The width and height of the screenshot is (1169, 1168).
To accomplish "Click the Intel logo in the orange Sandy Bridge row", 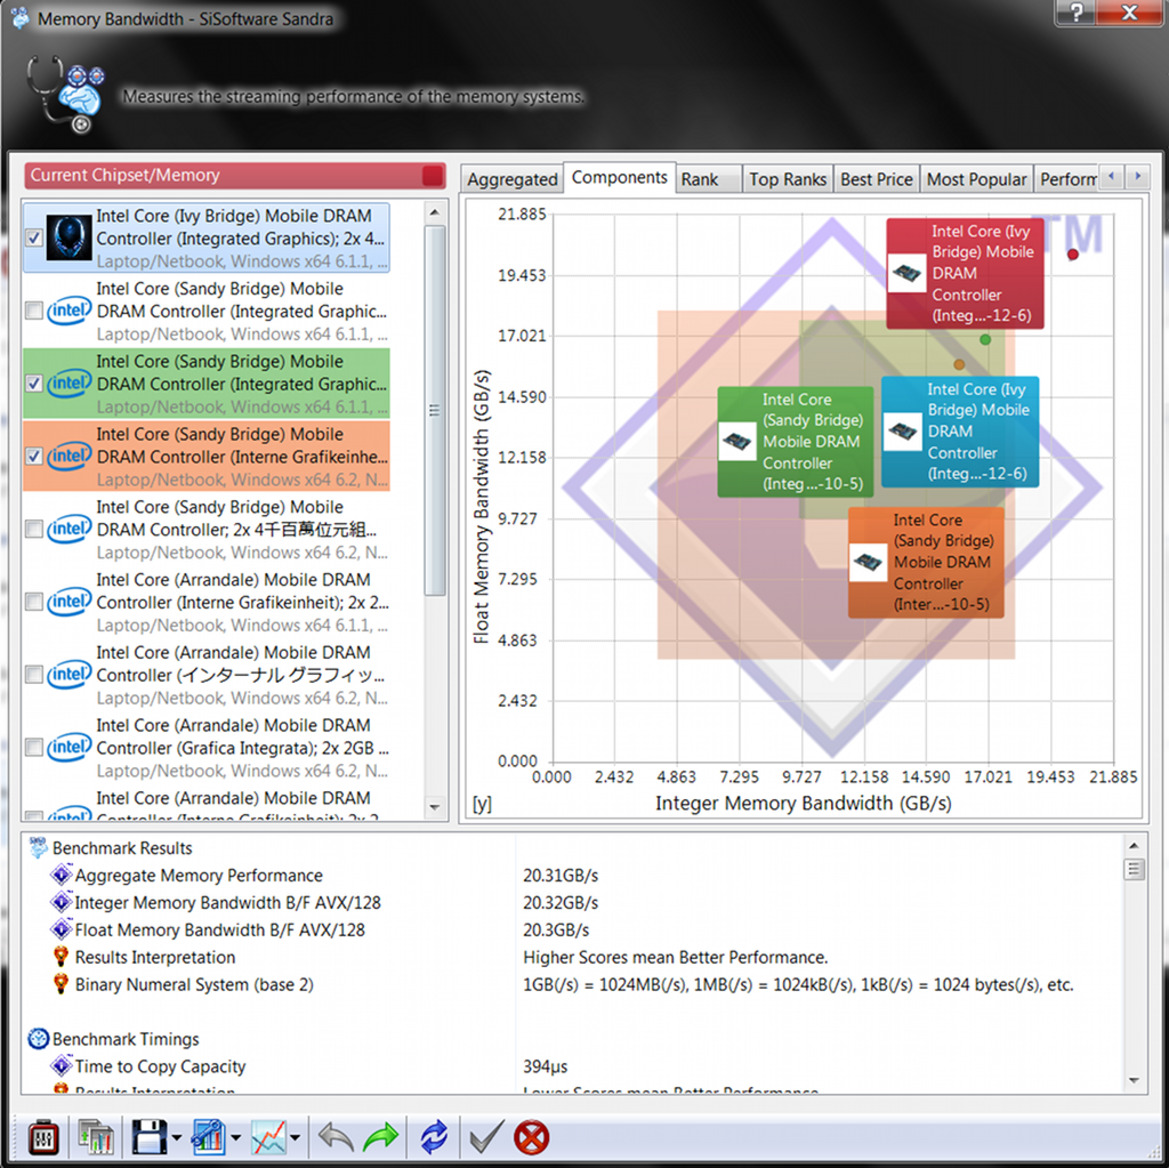I will click(x=69, y=456).
